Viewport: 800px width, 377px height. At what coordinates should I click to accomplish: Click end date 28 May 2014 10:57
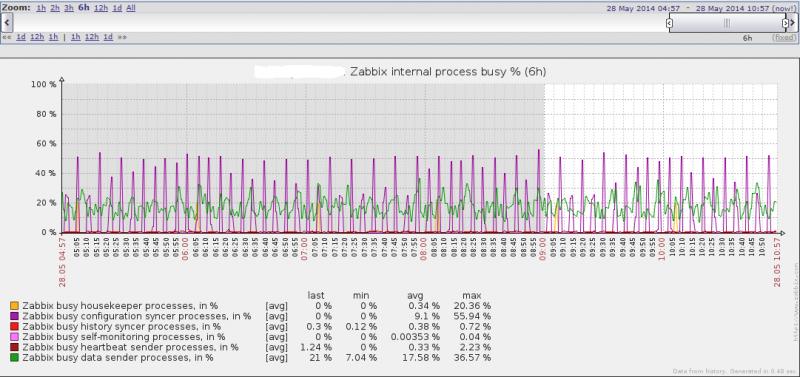coord(732,8)
